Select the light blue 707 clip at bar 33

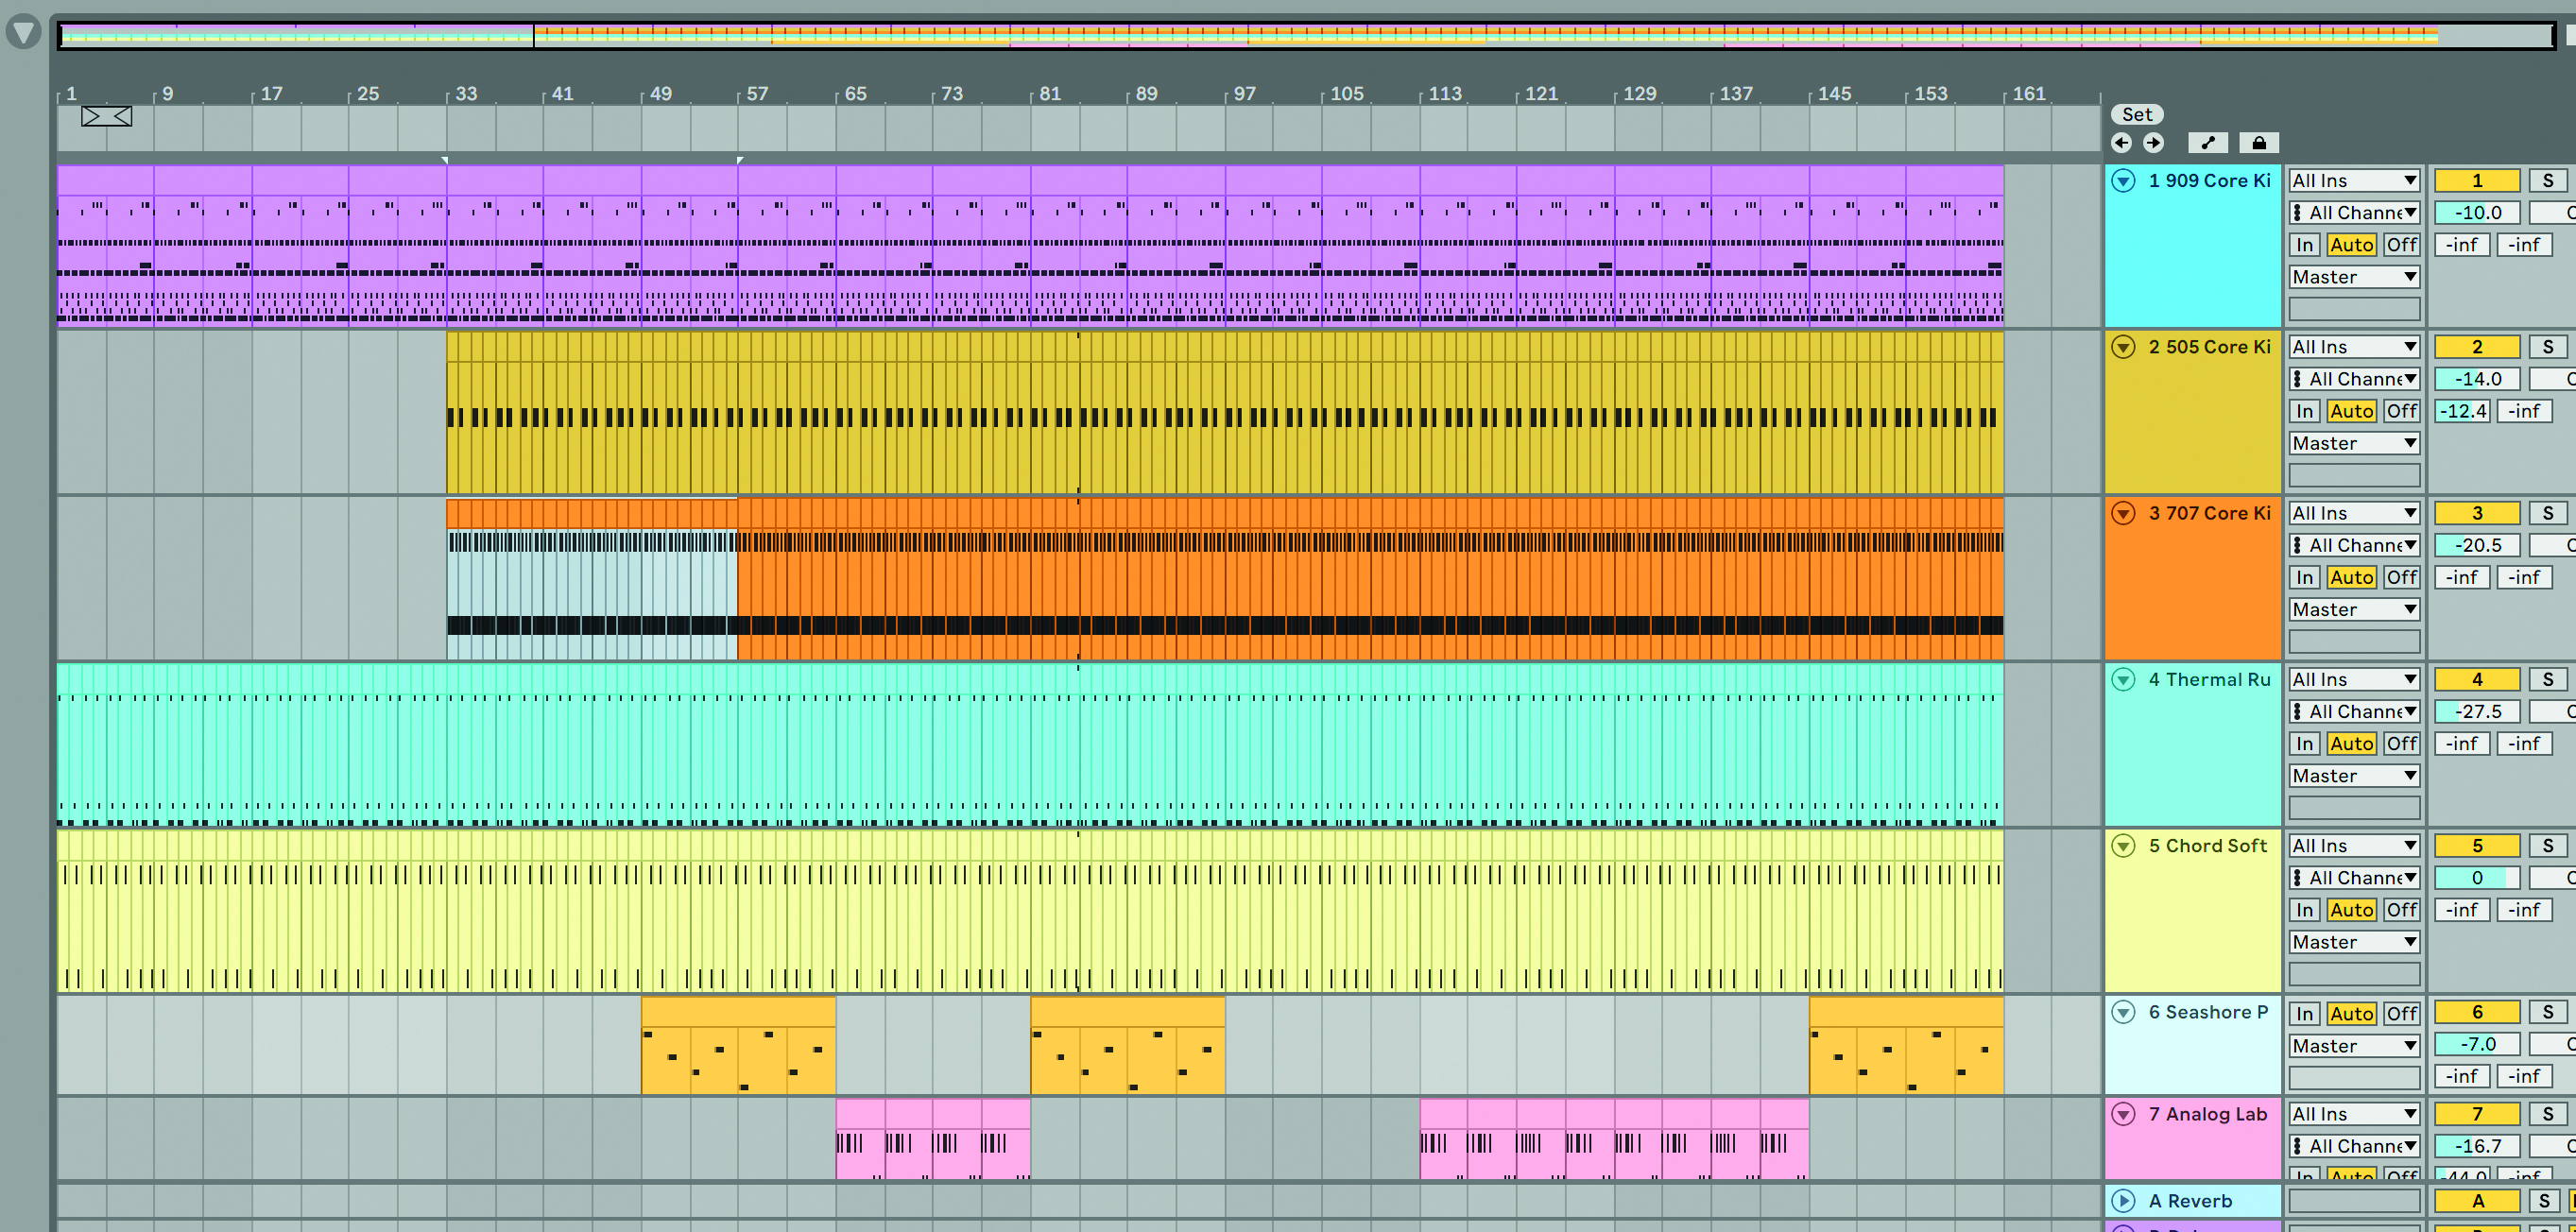(592, 580)
